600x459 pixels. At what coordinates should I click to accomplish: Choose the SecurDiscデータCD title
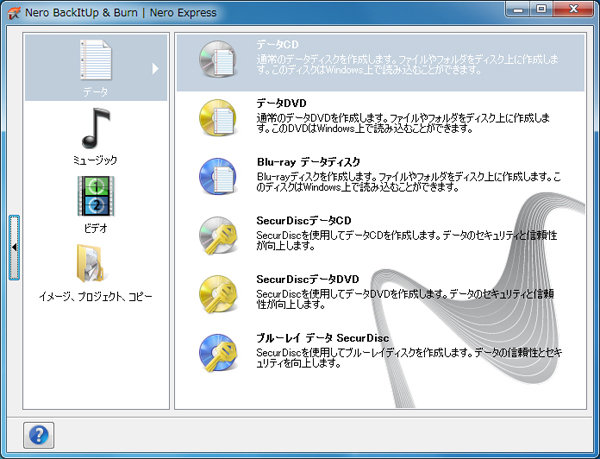click(304, 221)
